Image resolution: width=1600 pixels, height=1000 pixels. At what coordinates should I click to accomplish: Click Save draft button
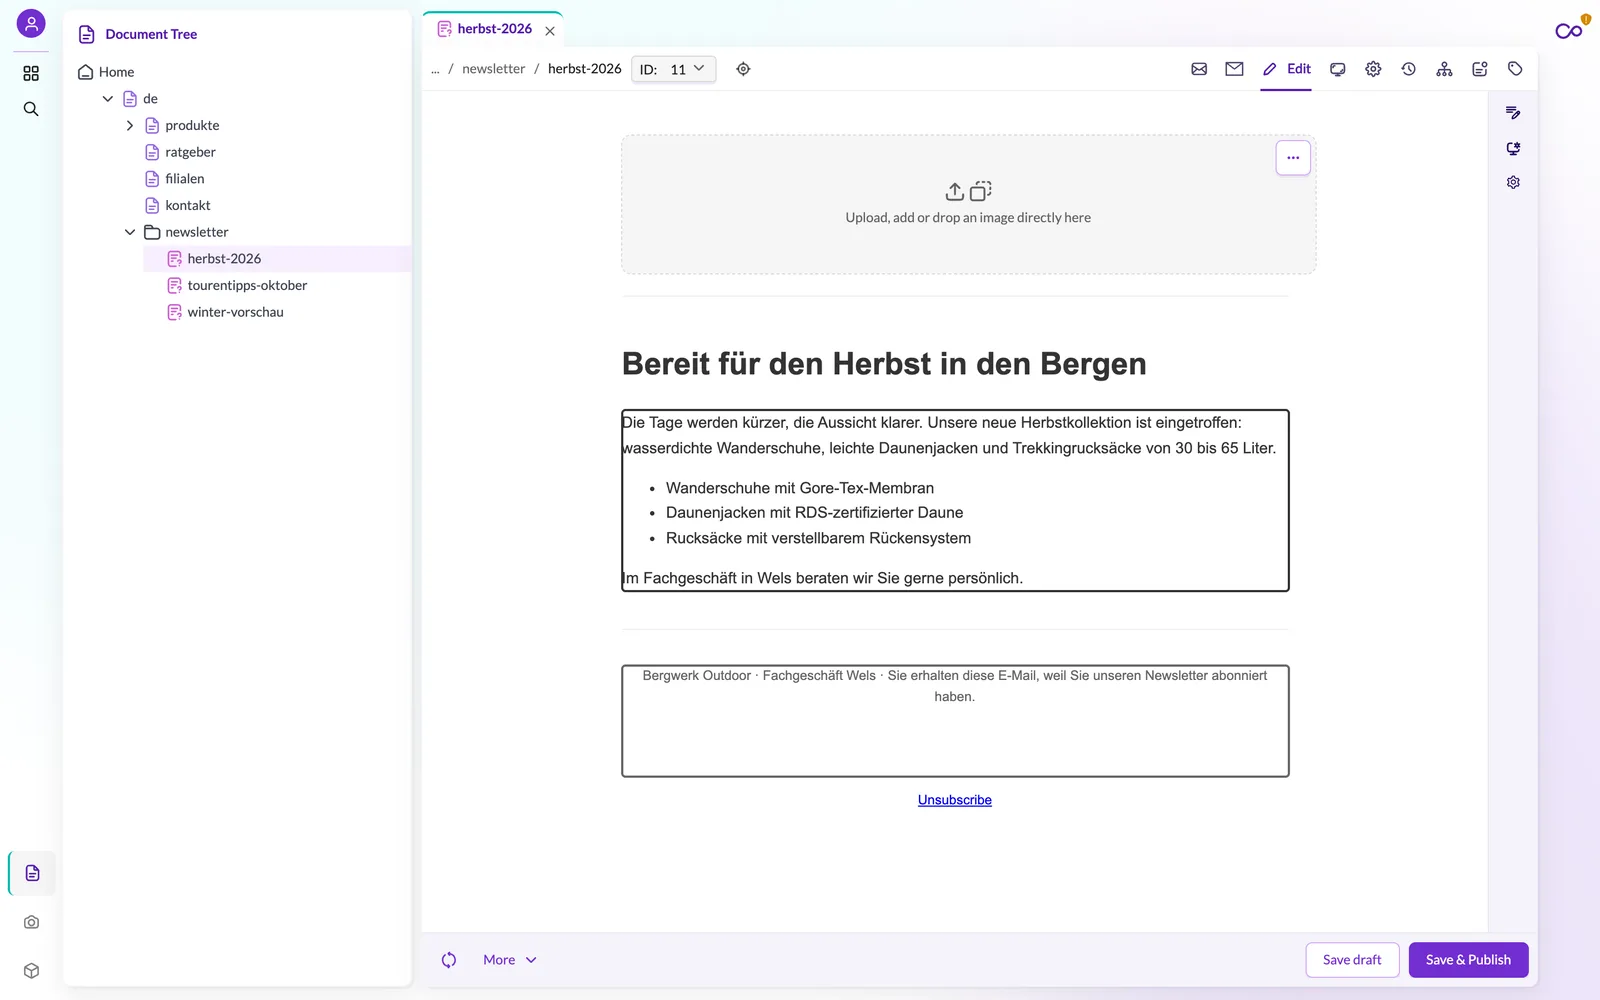1352,960
